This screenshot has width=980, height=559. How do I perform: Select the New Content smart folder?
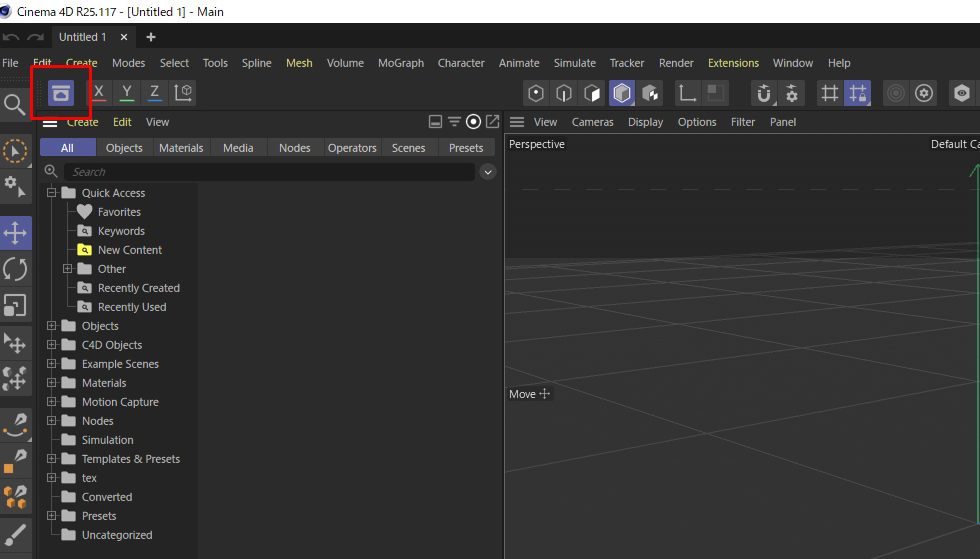click(130, 249)
